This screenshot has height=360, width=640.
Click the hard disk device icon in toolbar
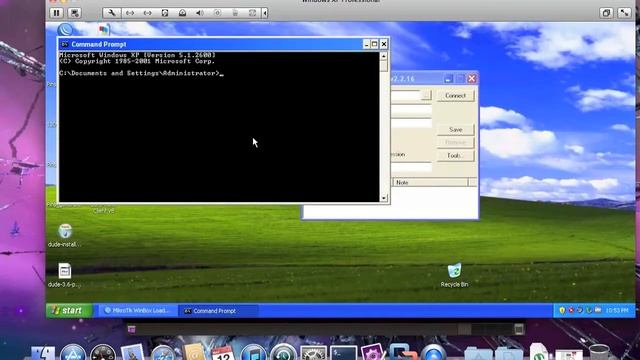[165, 13]
